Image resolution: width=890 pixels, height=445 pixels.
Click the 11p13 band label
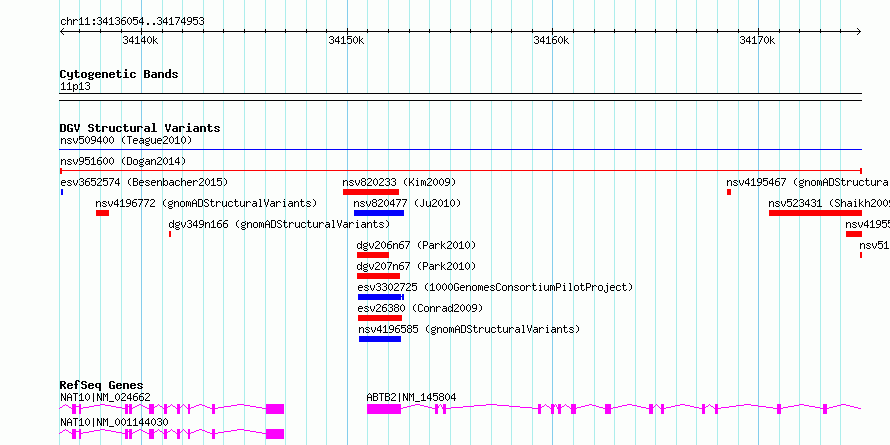pyautogui.click(x=75, y=87)
